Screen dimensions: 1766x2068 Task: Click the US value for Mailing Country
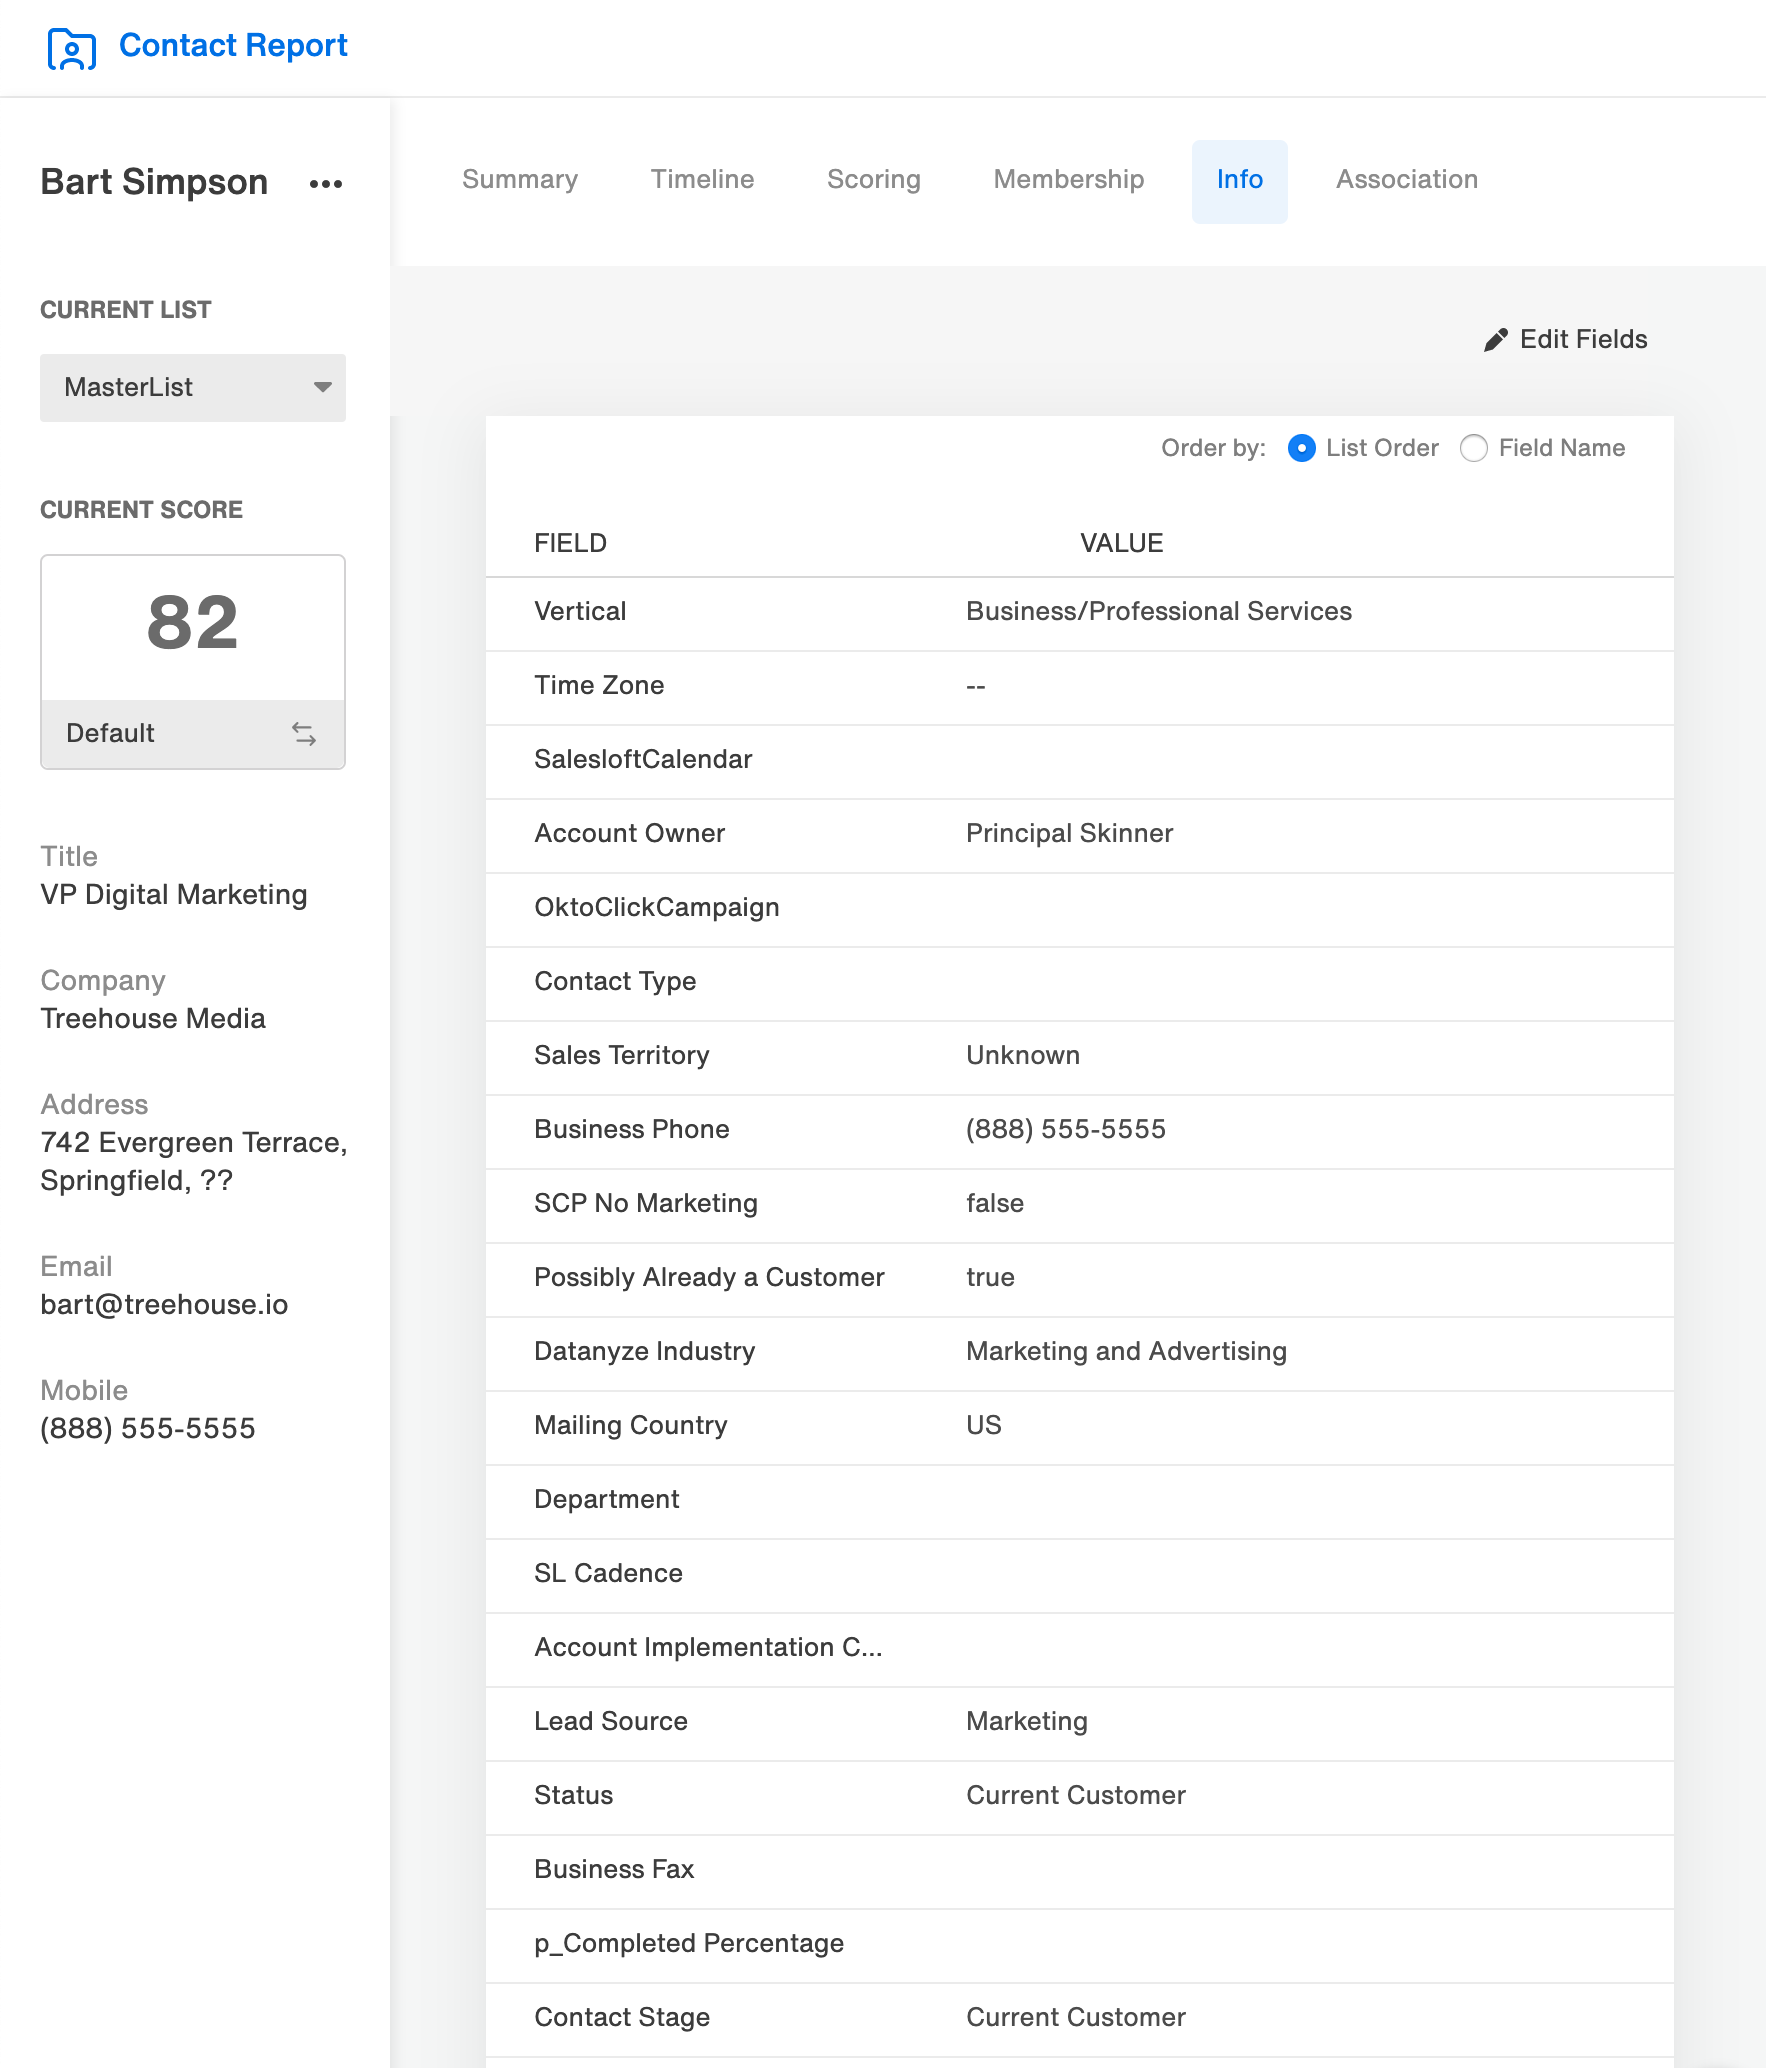pyautogui.click(x=984, y=1426)
